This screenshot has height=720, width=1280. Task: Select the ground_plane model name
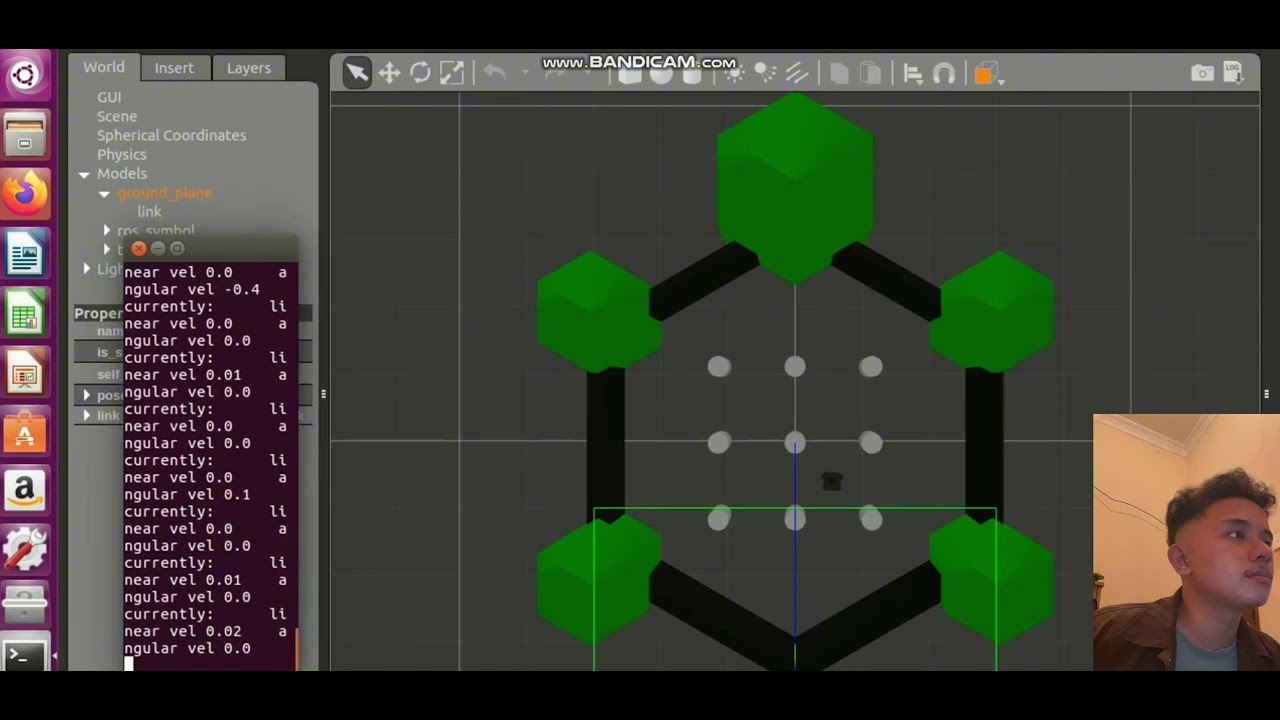(165, 193)
